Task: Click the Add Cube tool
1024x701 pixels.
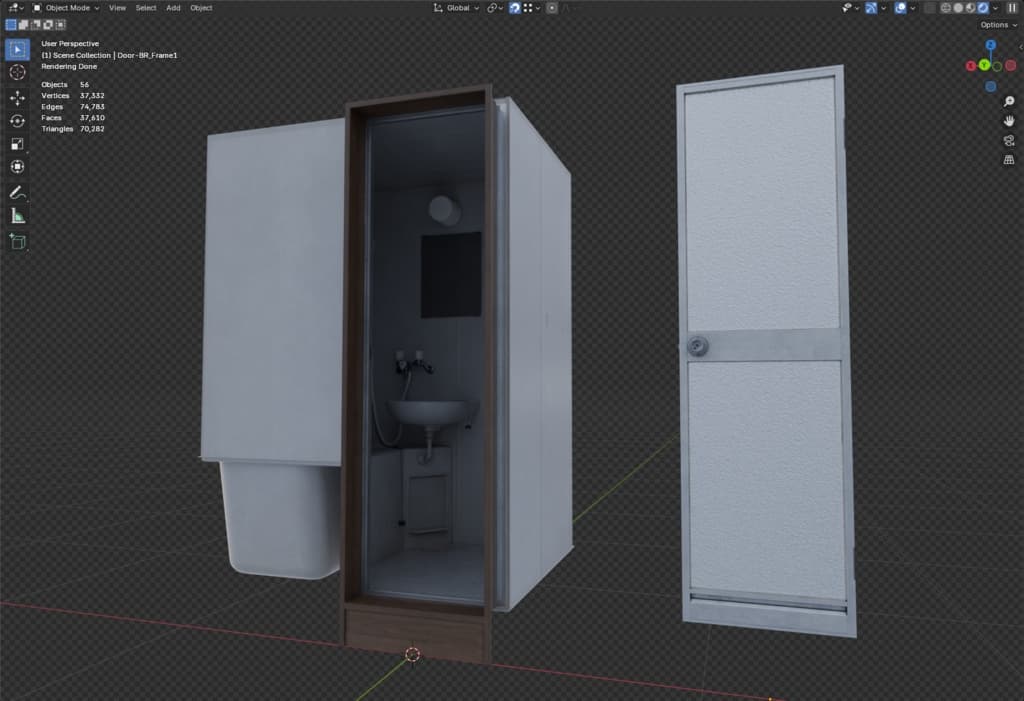Action: coord(17,241)
